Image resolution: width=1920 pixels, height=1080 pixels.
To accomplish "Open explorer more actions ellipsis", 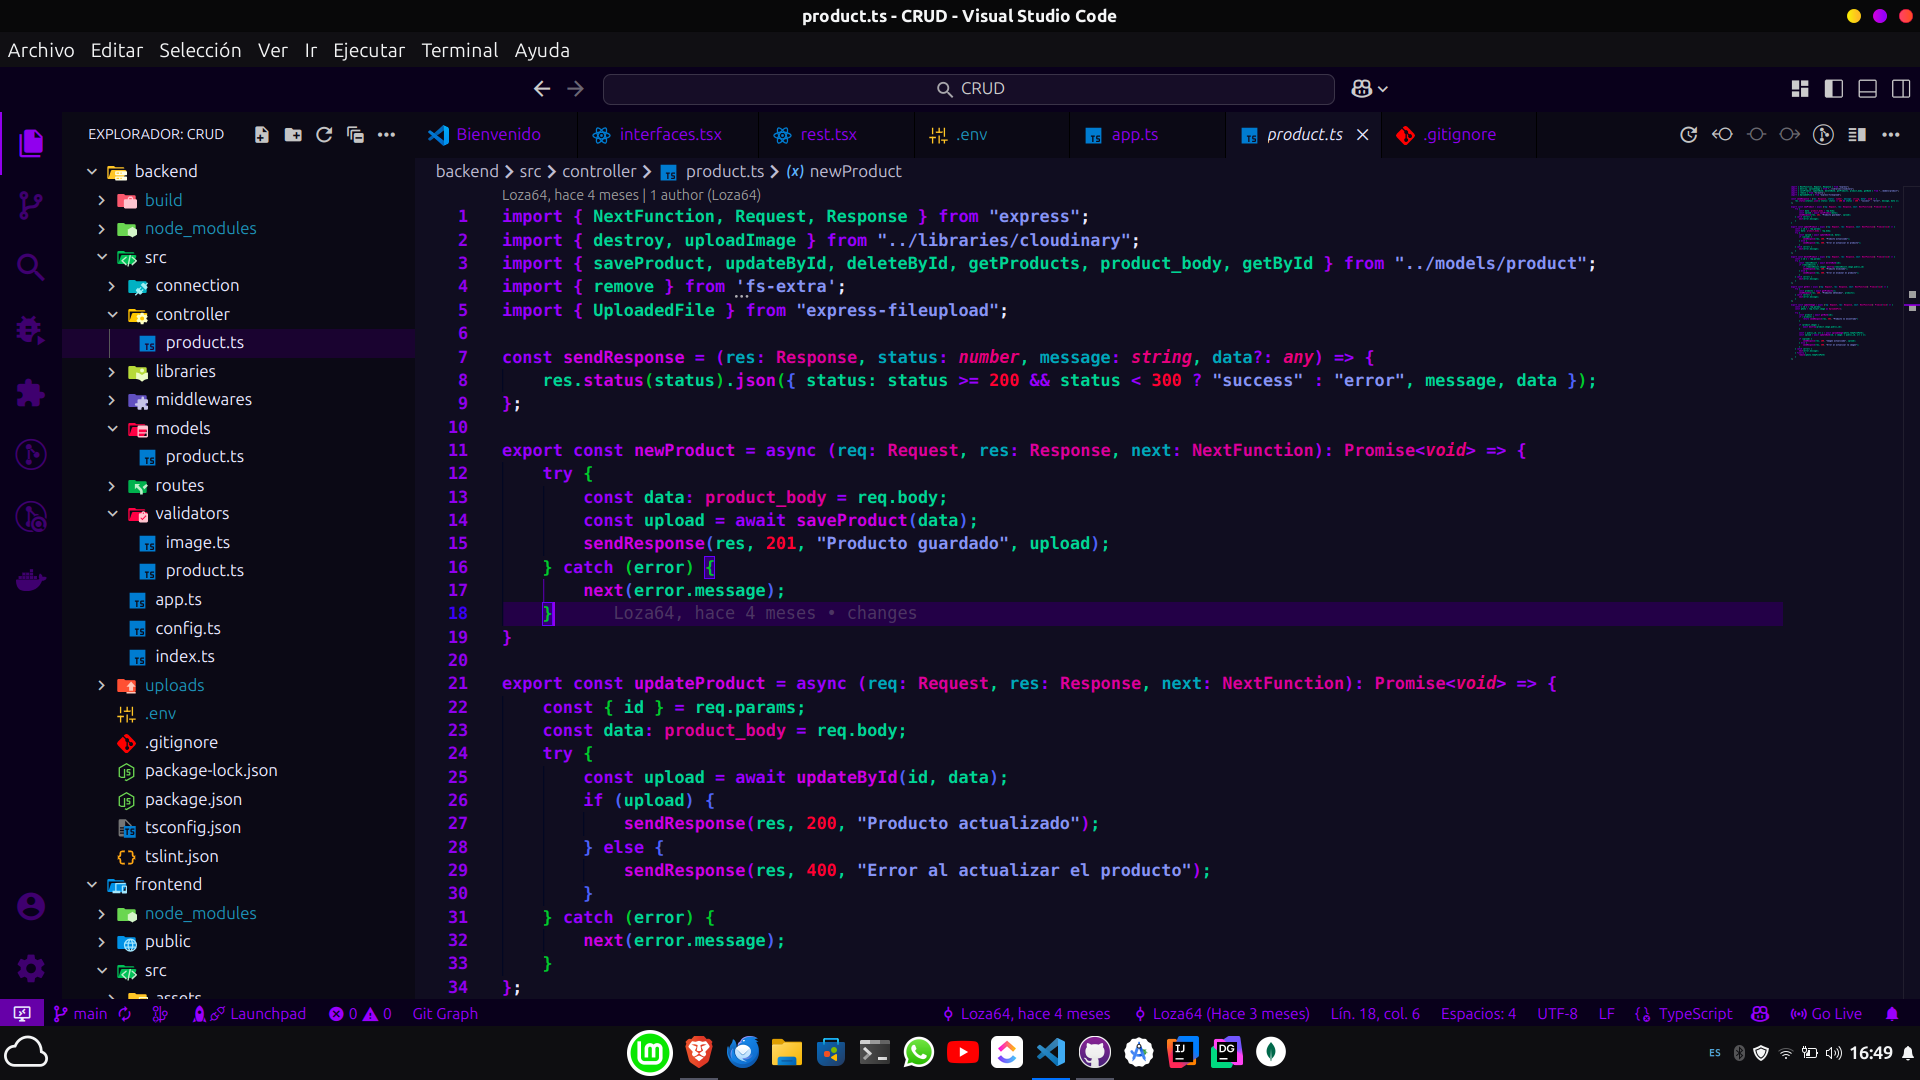I will click(386, 135).
